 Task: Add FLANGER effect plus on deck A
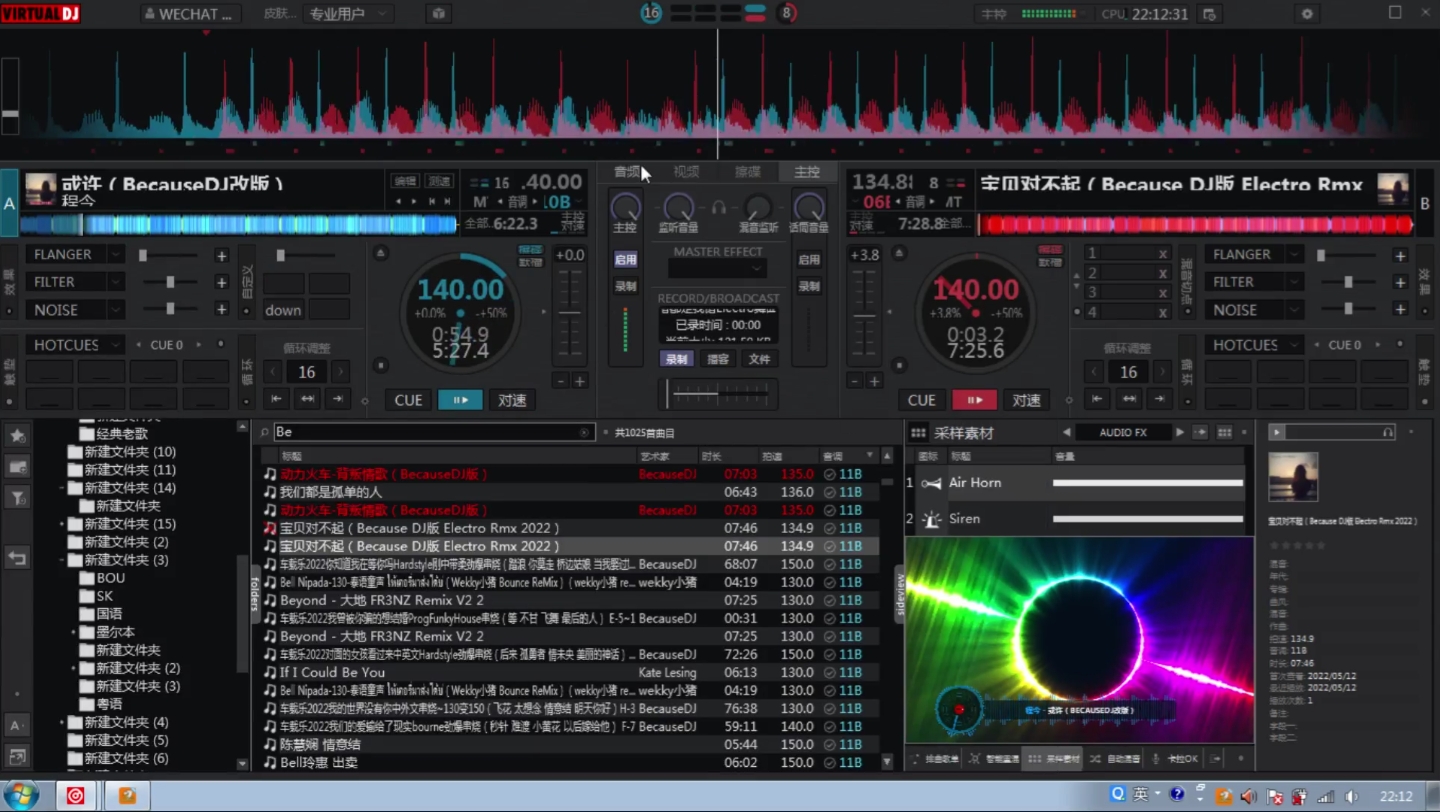[x=221, y=256]
